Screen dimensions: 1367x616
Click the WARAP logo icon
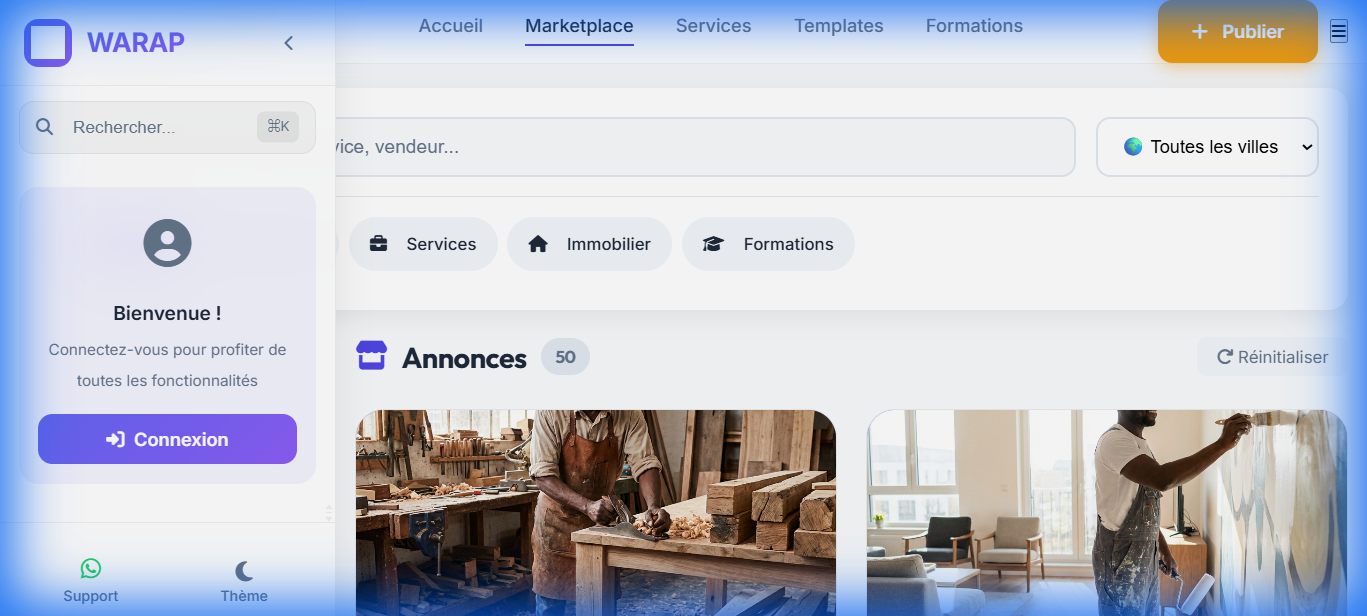47,43
